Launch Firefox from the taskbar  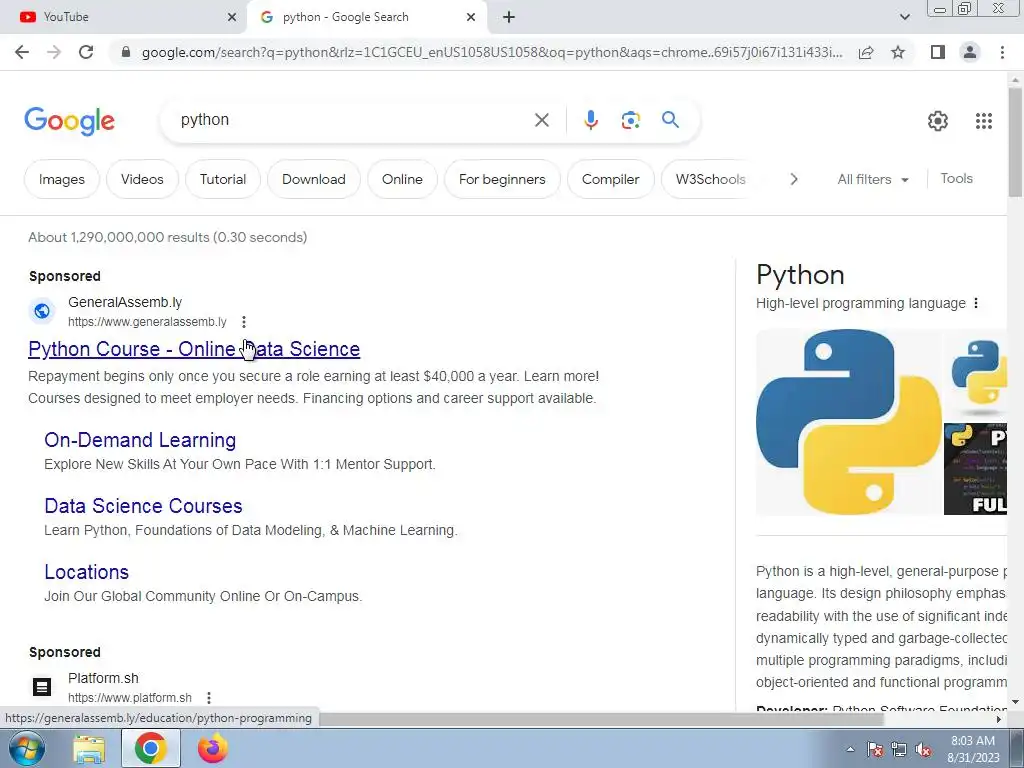(213, 748)
